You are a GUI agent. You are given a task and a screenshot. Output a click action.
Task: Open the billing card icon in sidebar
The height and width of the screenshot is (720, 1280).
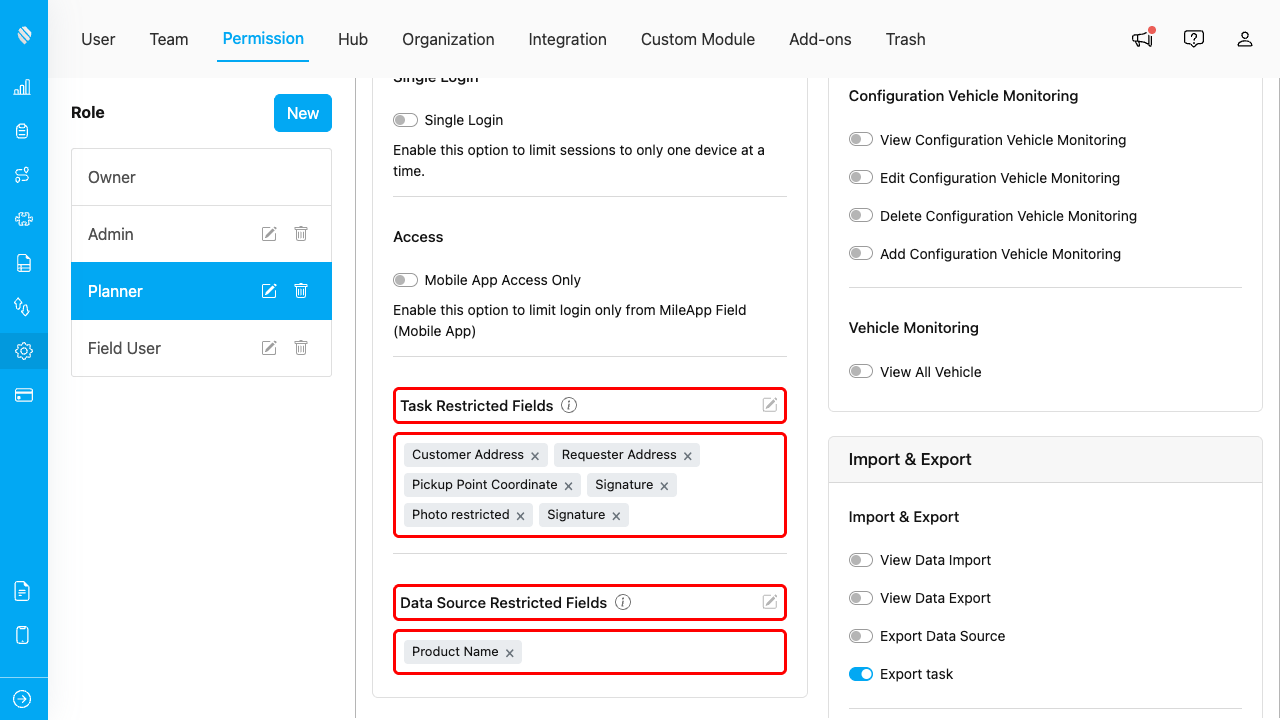(x=23, y=394)
